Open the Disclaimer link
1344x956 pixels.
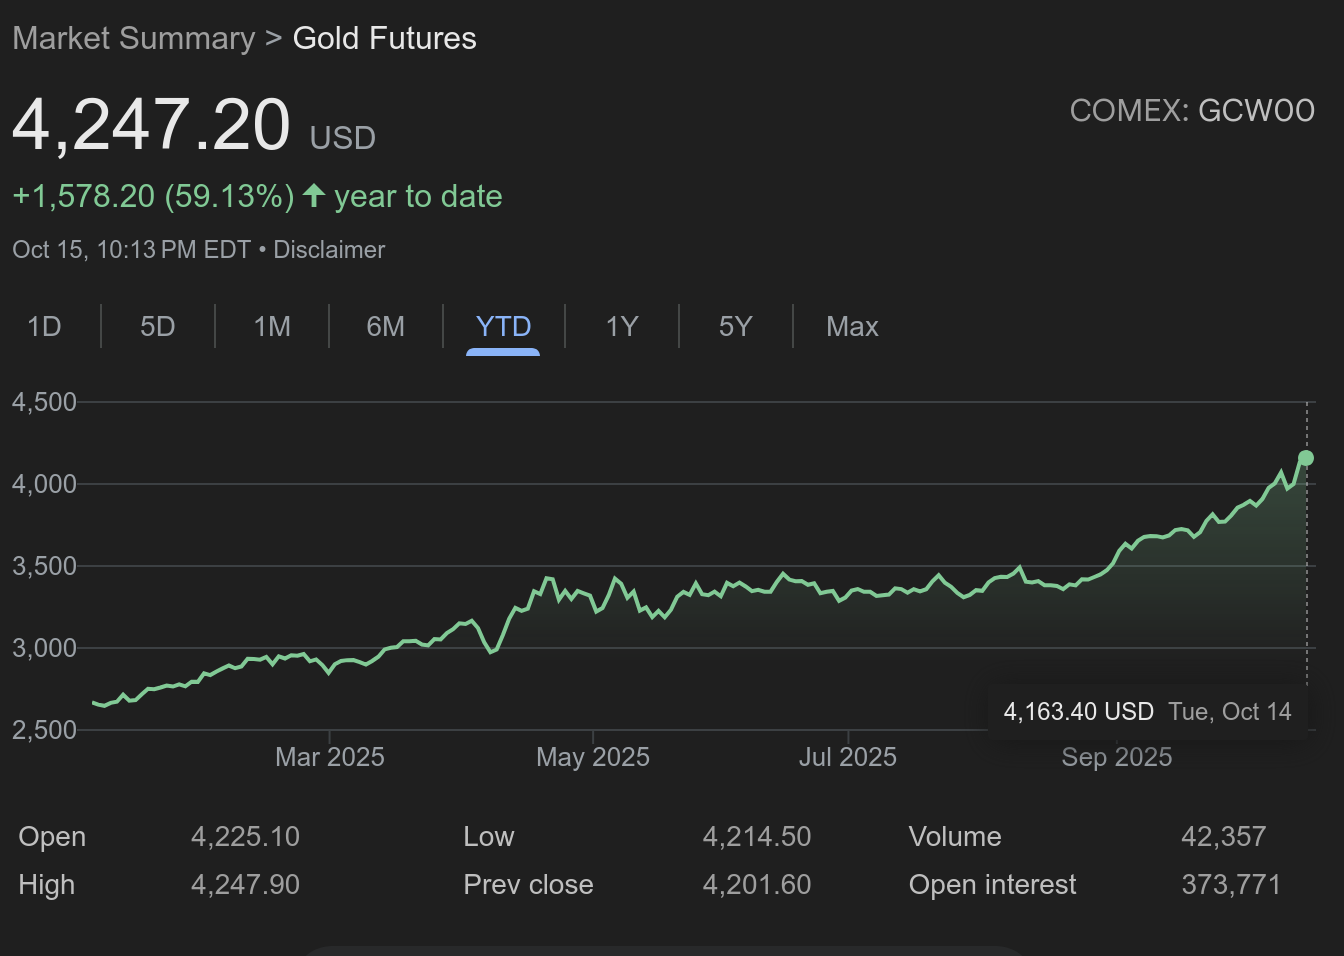(x=329, y=250)
